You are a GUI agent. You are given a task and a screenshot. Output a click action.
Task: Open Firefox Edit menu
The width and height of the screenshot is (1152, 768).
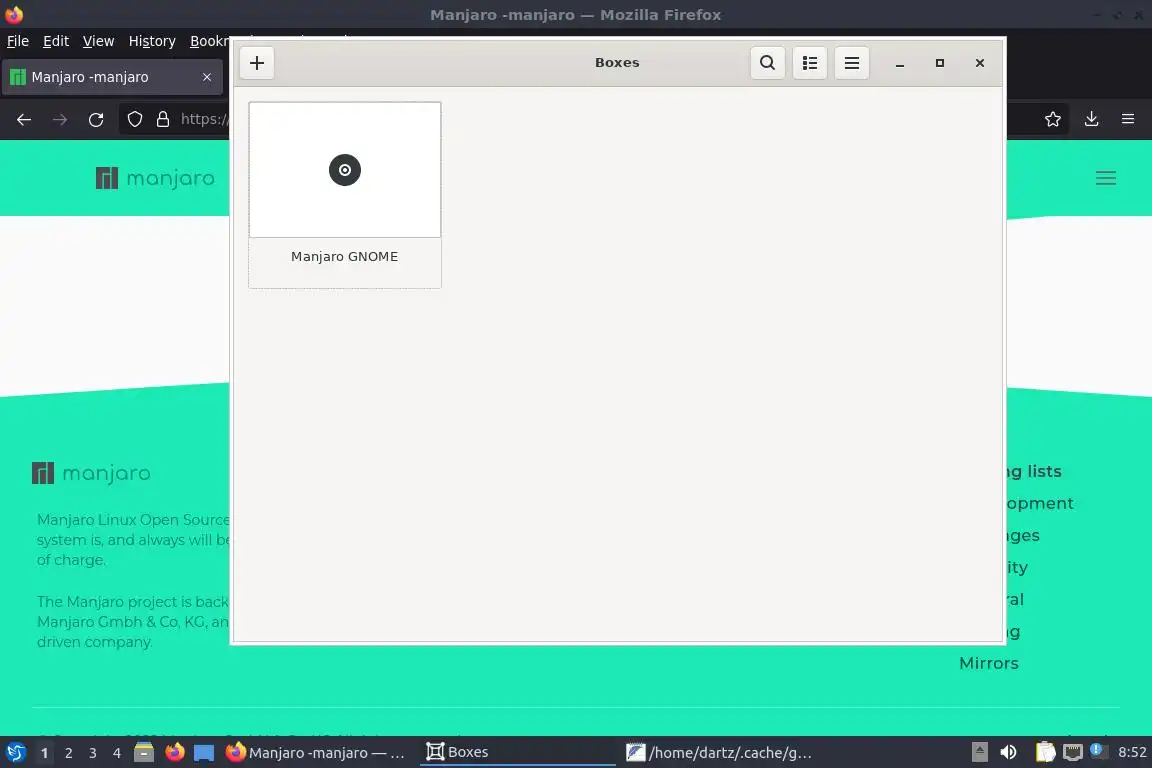click(x=56, y=41)
